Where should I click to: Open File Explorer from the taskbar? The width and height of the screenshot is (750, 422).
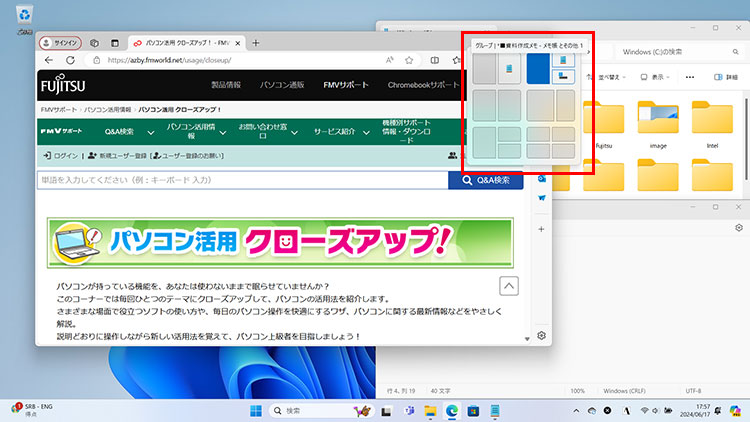click(429, 411)
